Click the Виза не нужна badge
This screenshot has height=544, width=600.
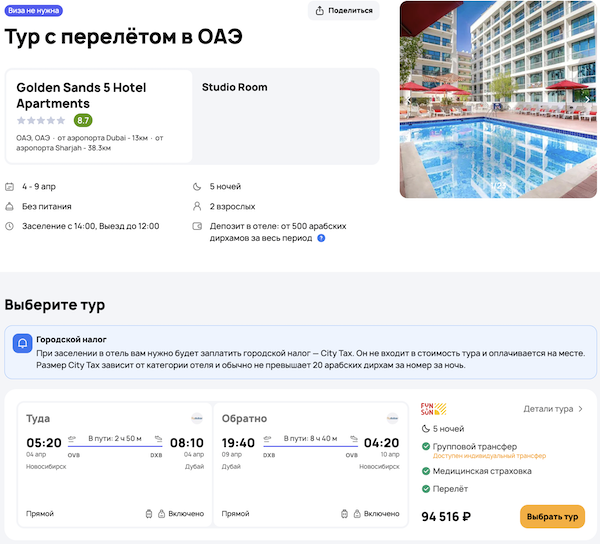[x=35, y=10]
